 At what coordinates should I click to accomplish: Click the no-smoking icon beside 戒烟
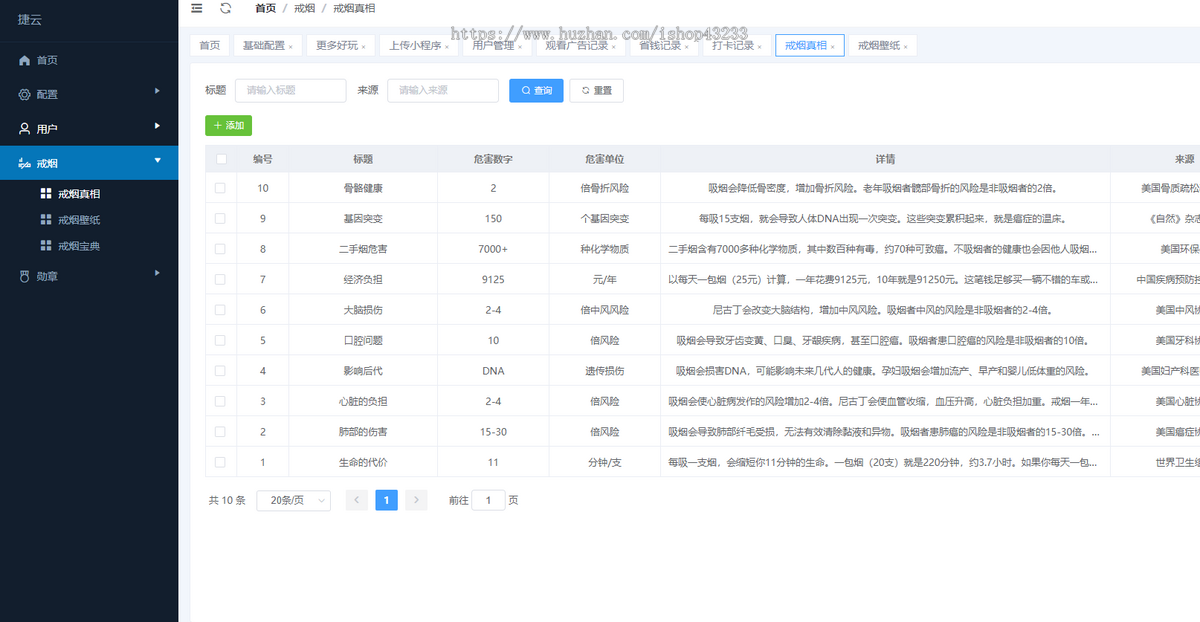click(25, 163)
